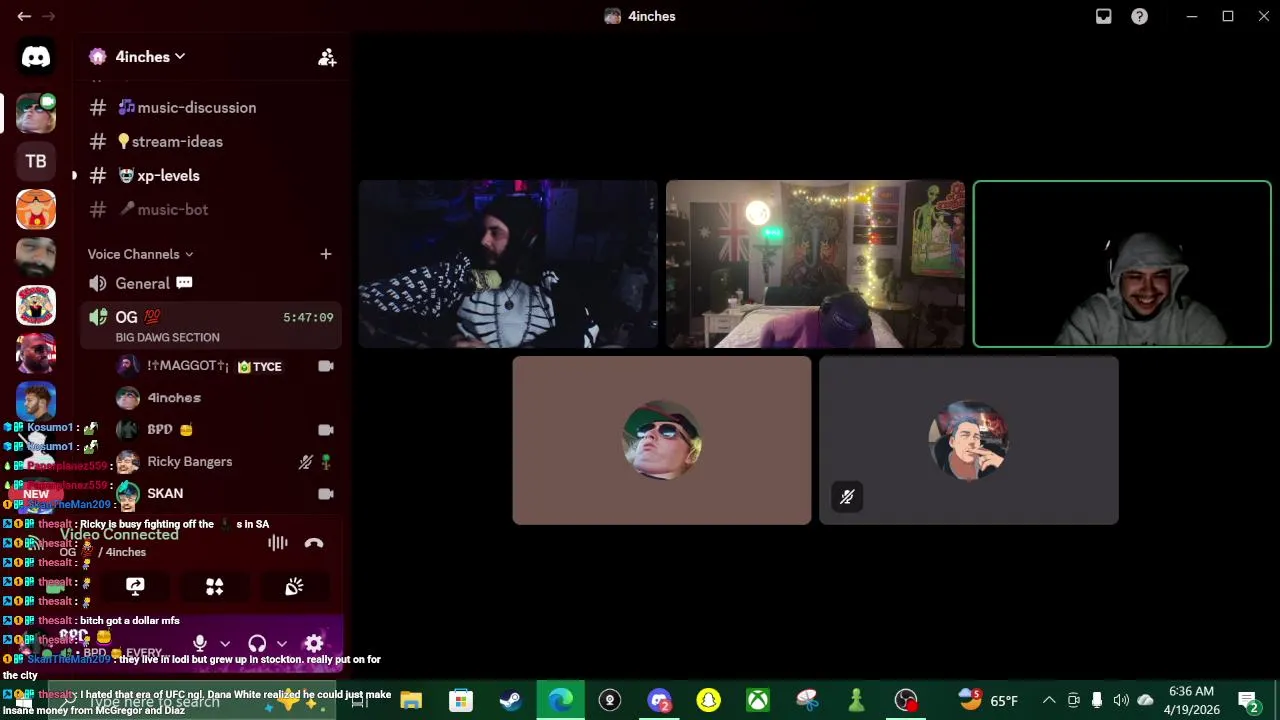Click the camera icon on SKAN's row

(325, 494)
